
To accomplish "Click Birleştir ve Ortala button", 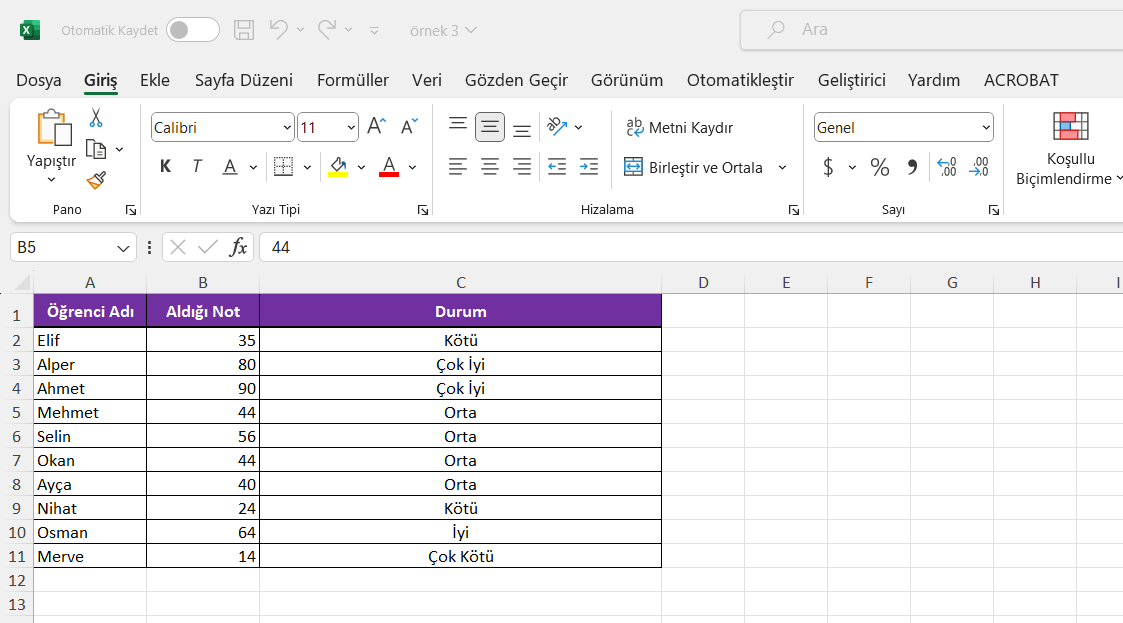I will pos(693,168).
